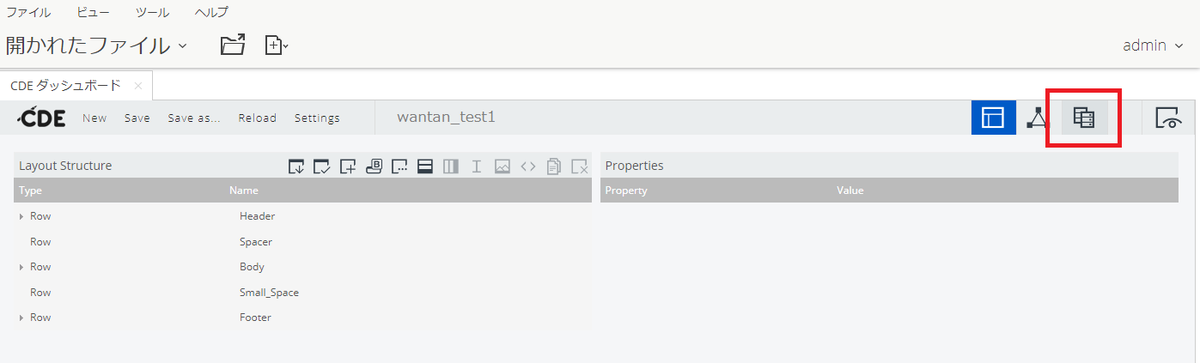Open the ツール menu

[153, 13]
